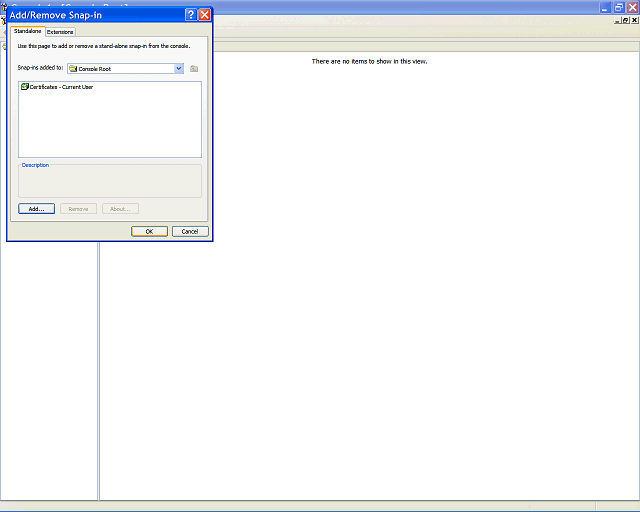640x512 pixels.
Task: Minimize the inner console child window
Action: (x=617, y=20)
